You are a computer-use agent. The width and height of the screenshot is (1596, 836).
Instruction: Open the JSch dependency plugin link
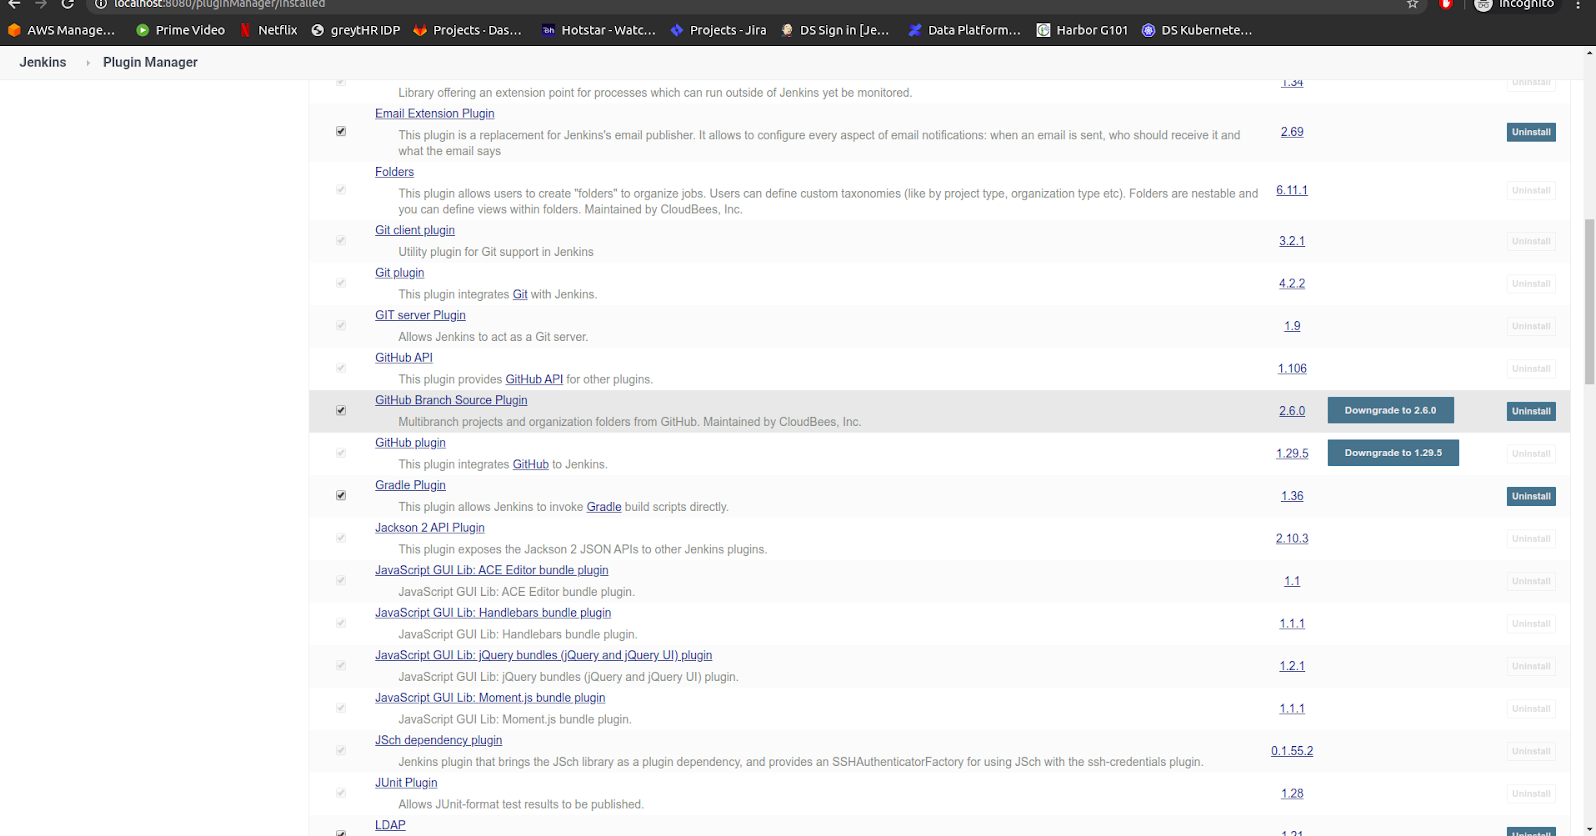[438, 740]
